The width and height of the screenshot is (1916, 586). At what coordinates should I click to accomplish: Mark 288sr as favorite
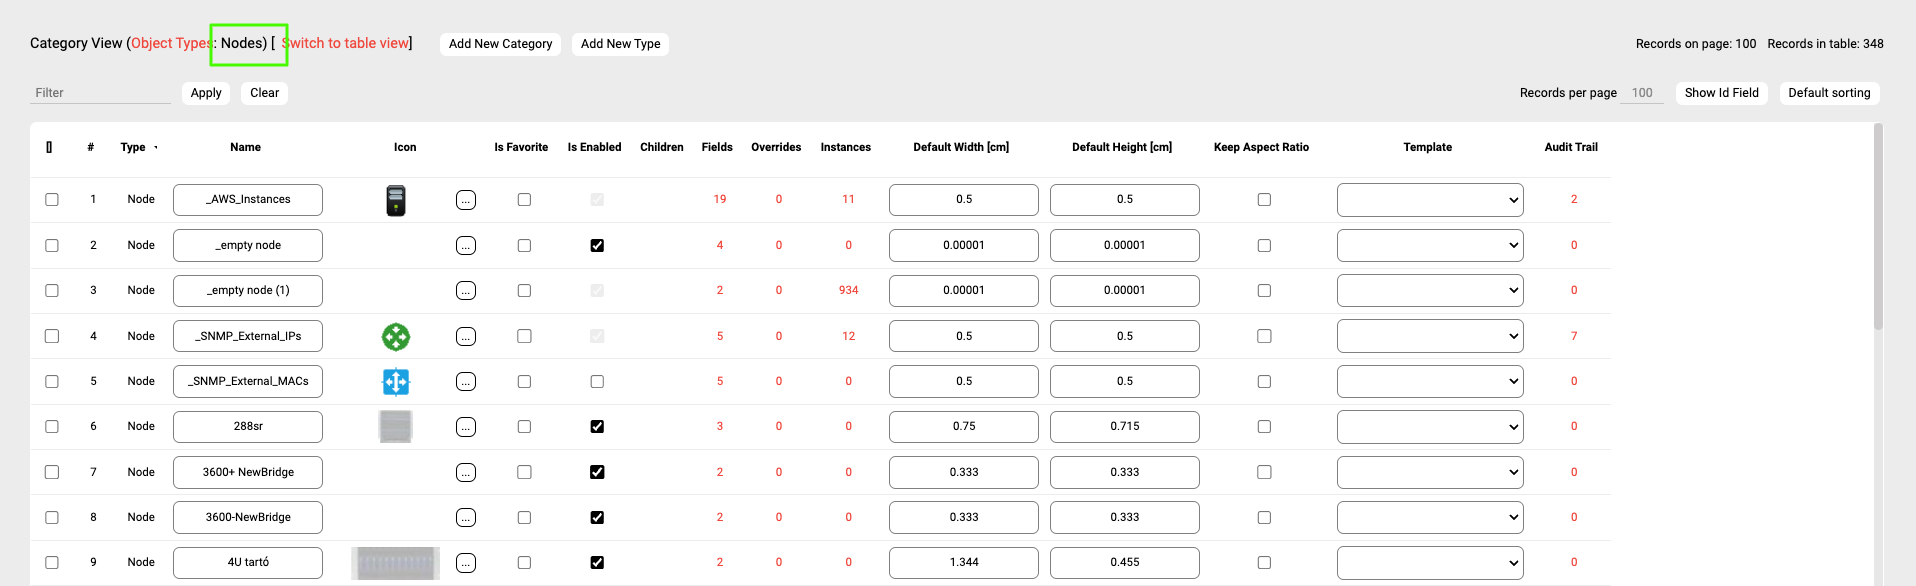pos(524,427)
